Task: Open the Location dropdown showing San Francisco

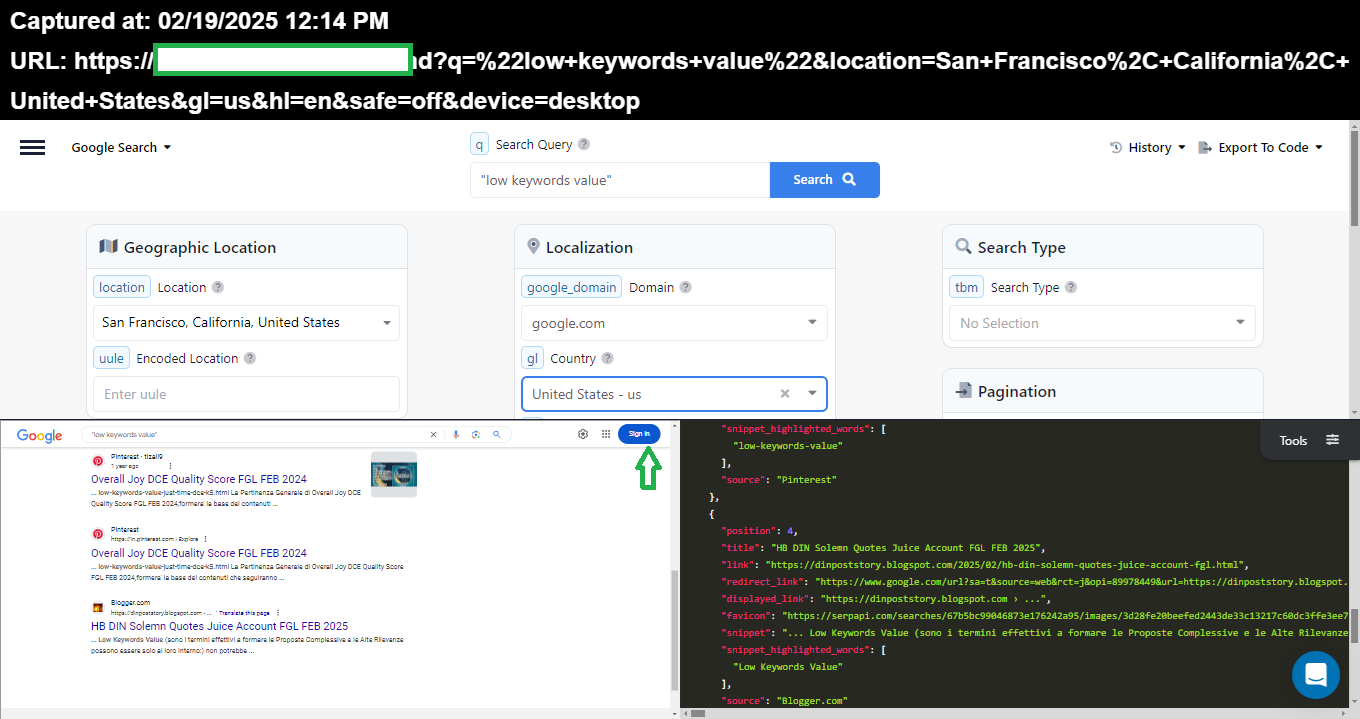Action: [x=246, y=323]
